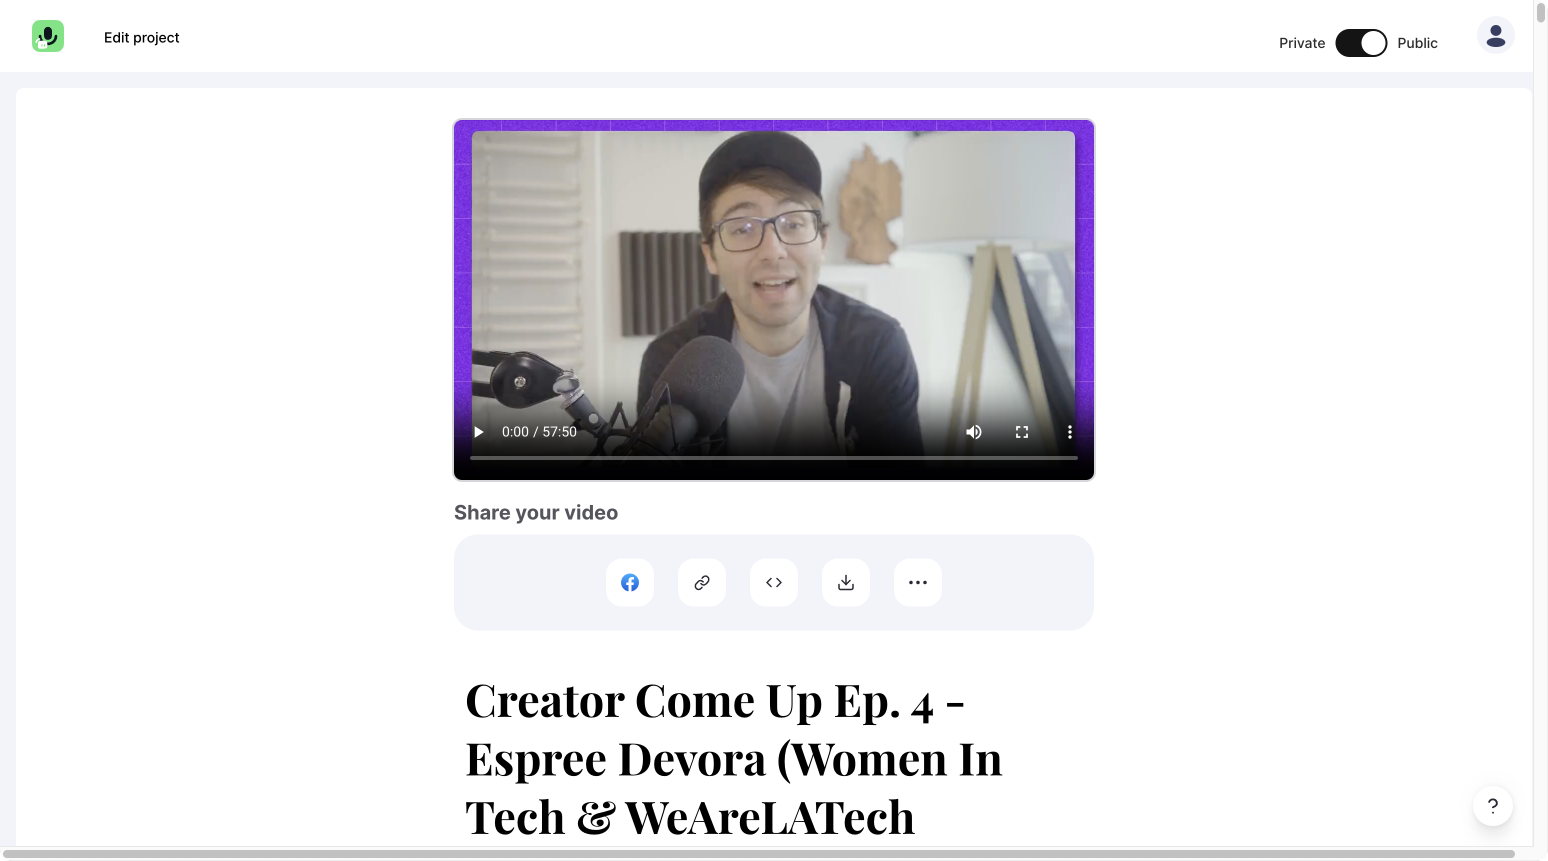Screen dimensions: 1548x861
Task: Share video to Facebook
Action: coord(630,583)
